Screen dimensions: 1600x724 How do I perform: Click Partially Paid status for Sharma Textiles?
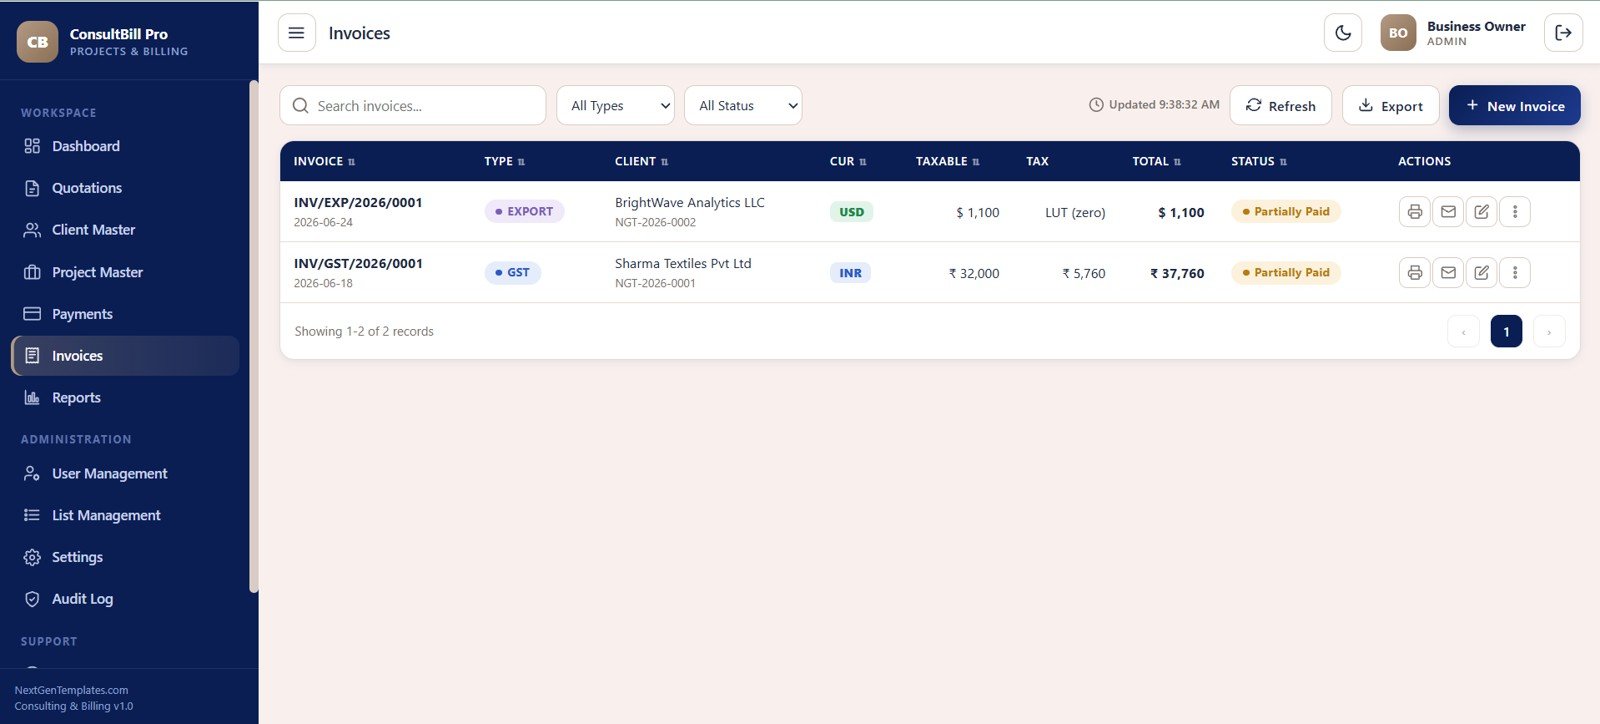[x=1285, y=273]
